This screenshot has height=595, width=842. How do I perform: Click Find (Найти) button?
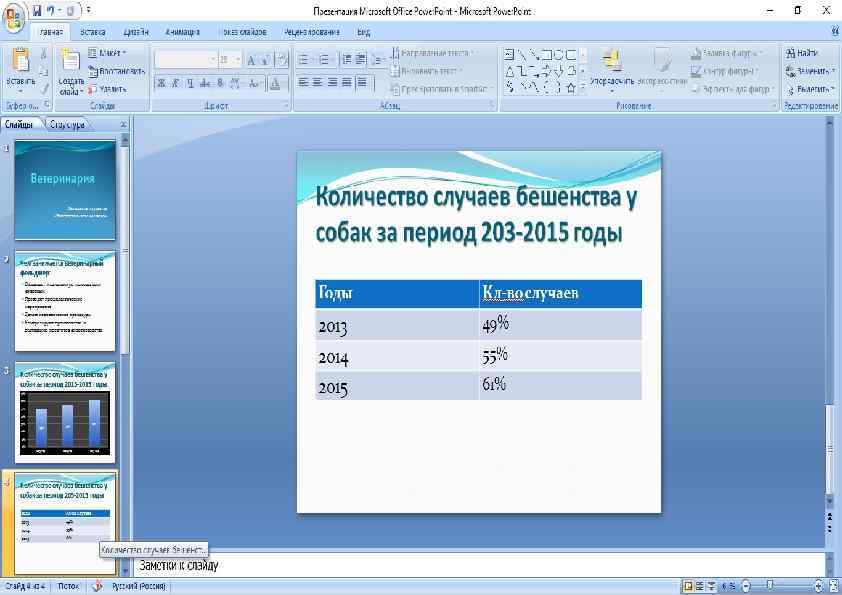coord(802,53)
